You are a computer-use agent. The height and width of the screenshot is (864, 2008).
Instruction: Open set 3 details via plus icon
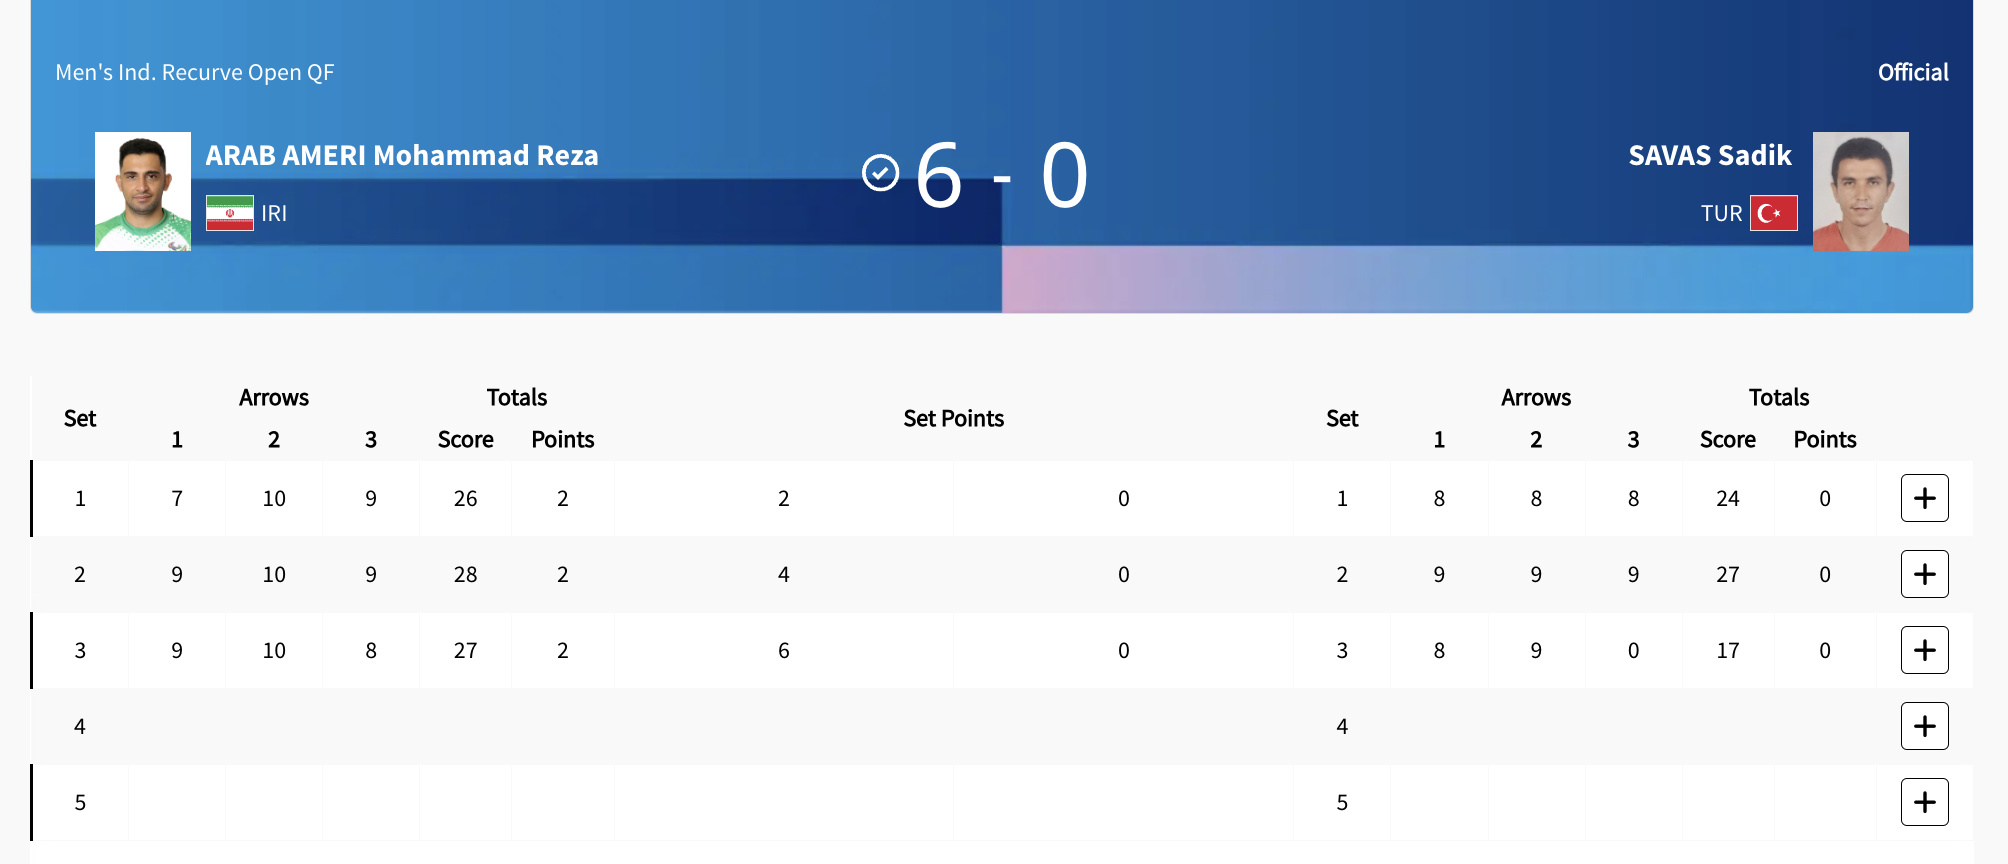1924,650
